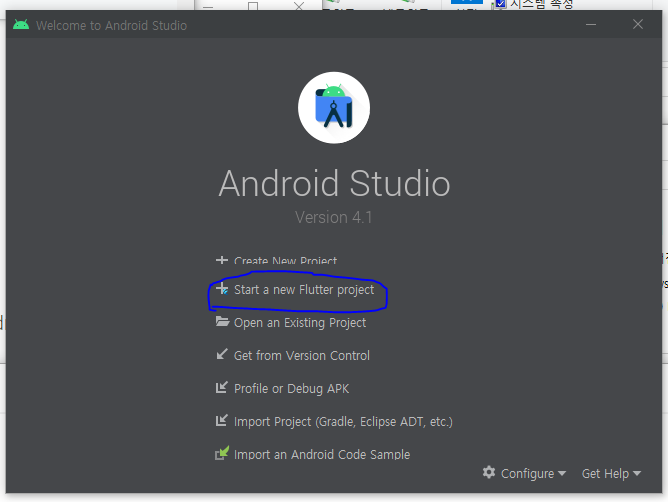The height and width of the screenshot is (502, 668).
Task: Click the Flutter plus icon for new project
Action: [222, 289]
